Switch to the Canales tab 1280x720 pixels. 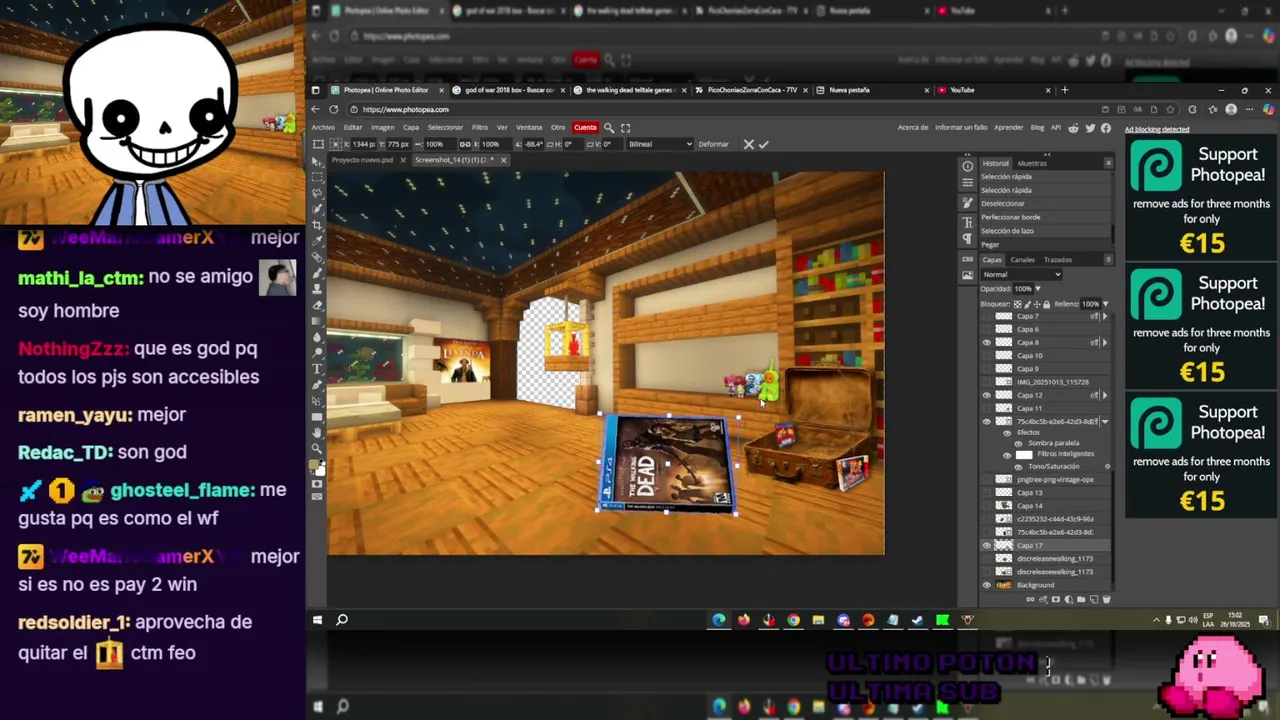coord(1022,260)
